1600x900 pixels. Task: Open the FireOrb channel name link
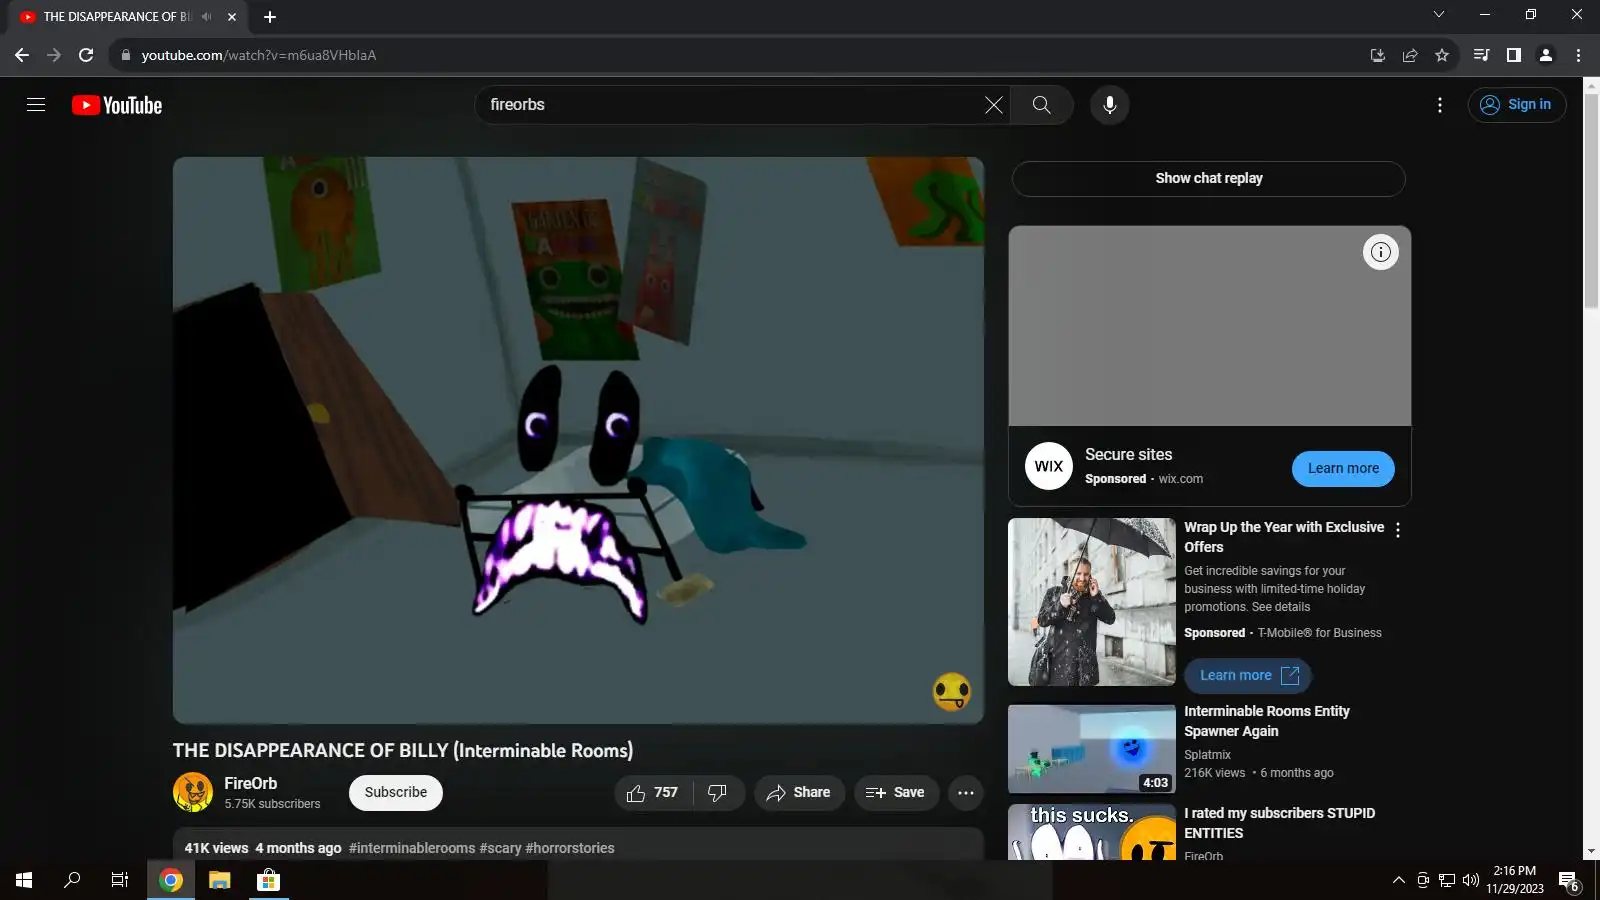(250, 783)
